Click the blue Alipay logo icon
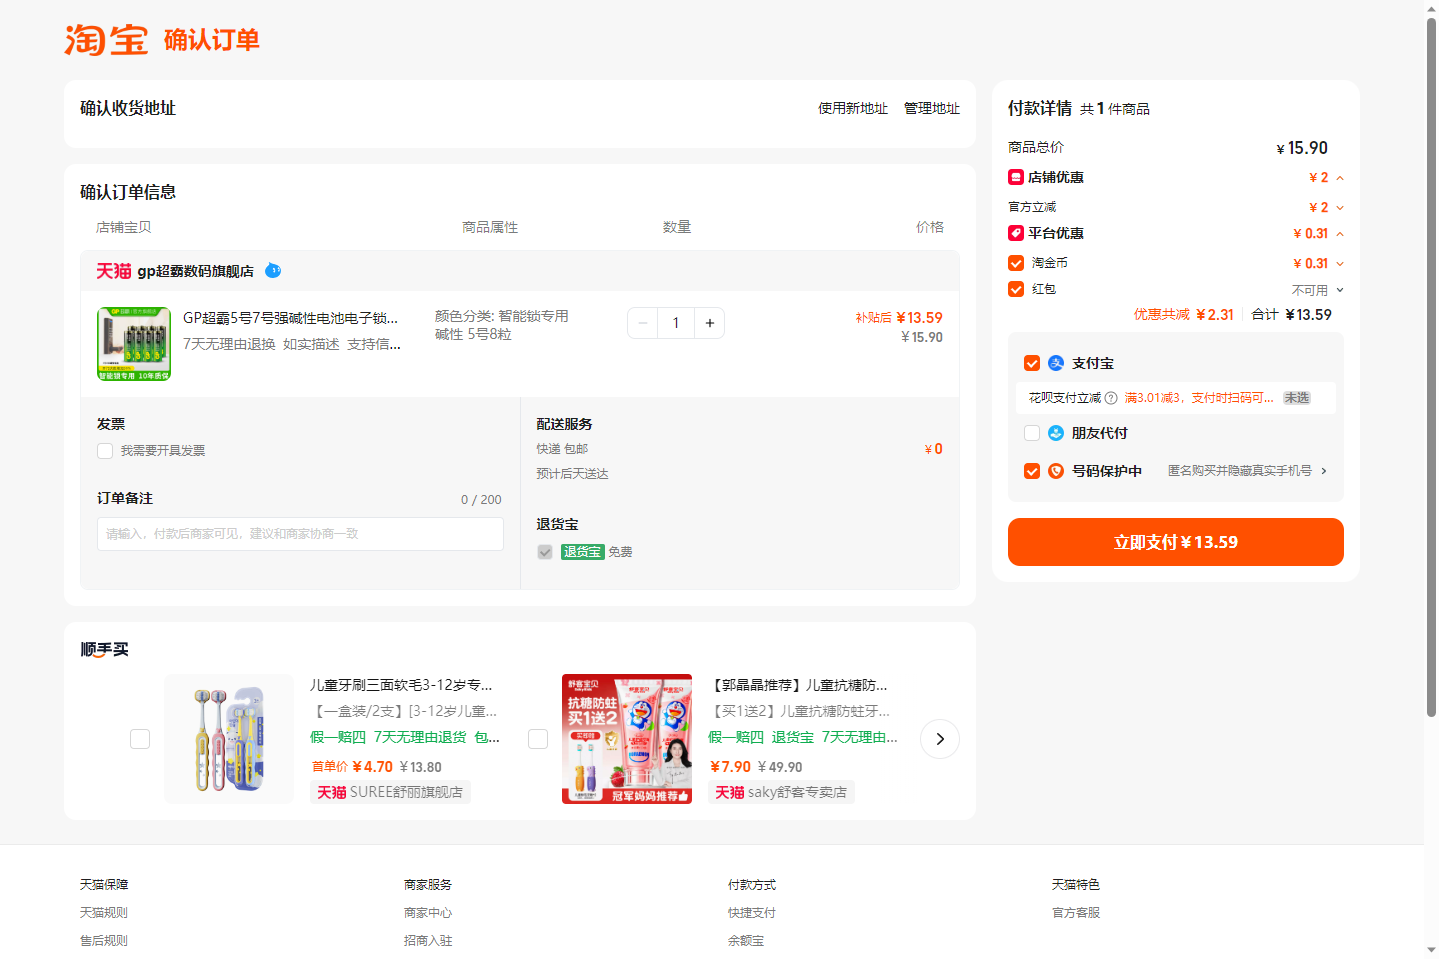Viewport: 1439px width, 959px height. 1056,363
